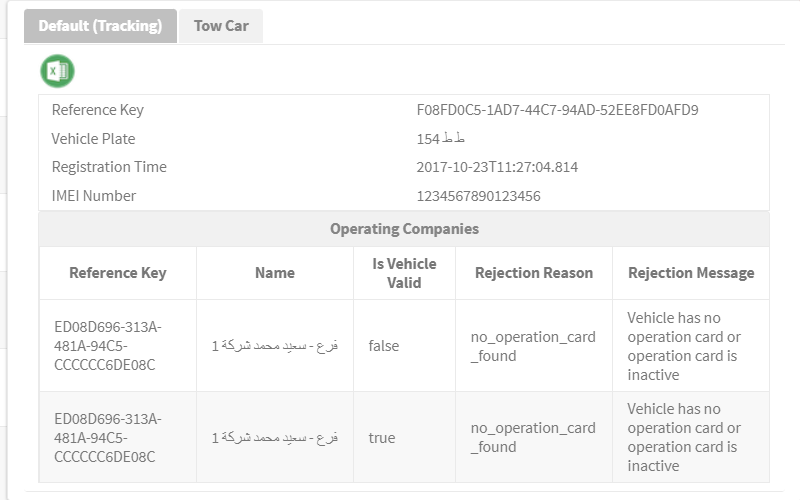Image resolution: width=800 pixels, height=500 pixels.
Task: Select the Default (Tracking) tab
Action: (101, 26)
